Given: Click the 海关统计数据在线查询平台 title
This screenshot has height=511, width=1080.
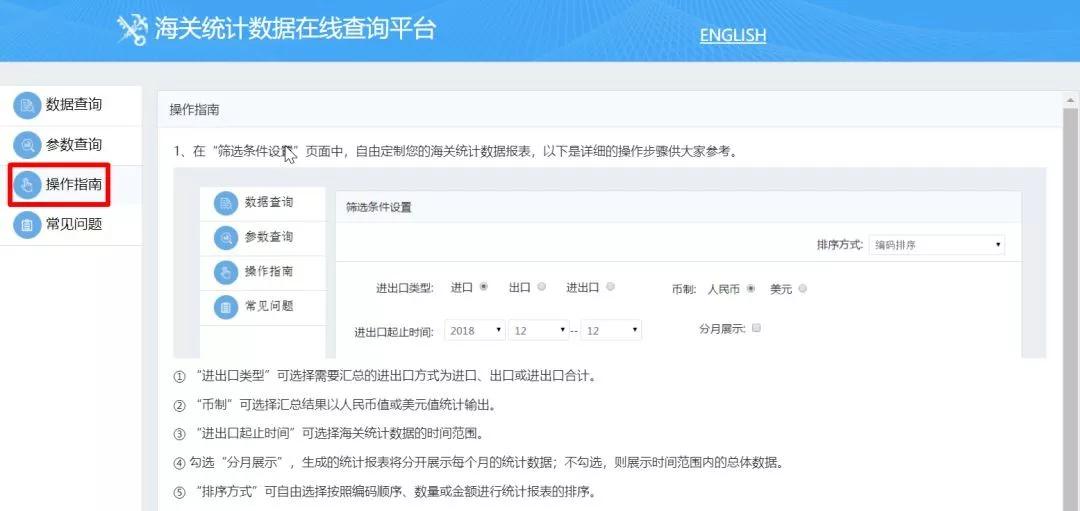Looking at the screenshot, I should pos(295,30).
